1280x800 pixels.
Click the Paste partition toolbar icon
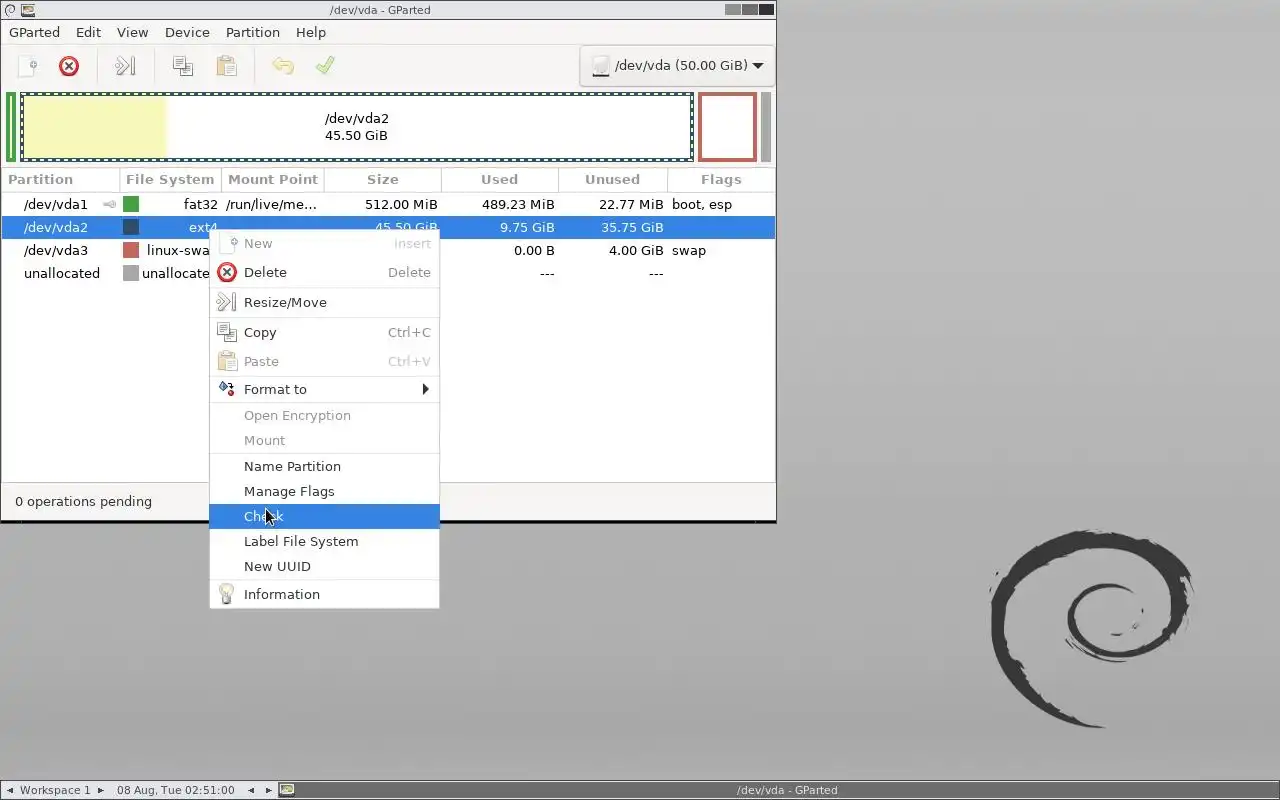click(x=227, y=66)
